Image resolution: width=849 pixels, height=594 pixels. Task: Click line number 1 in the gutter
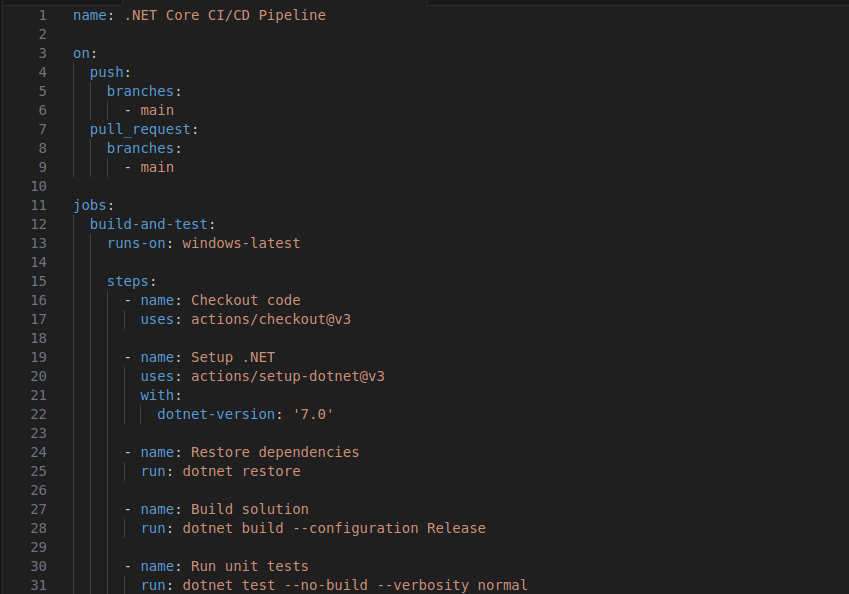[x=42, y=16]
